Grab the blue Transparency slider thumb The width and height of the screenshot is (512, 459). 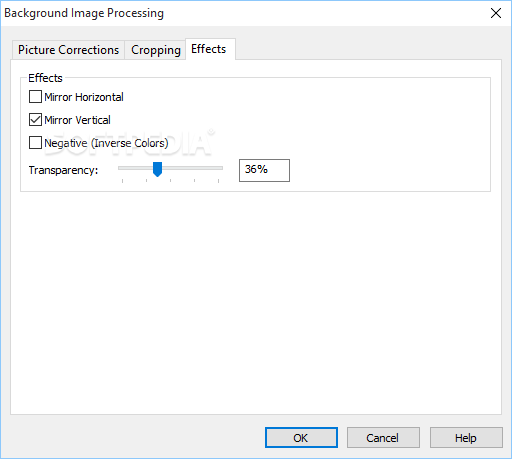pos(157,169)
